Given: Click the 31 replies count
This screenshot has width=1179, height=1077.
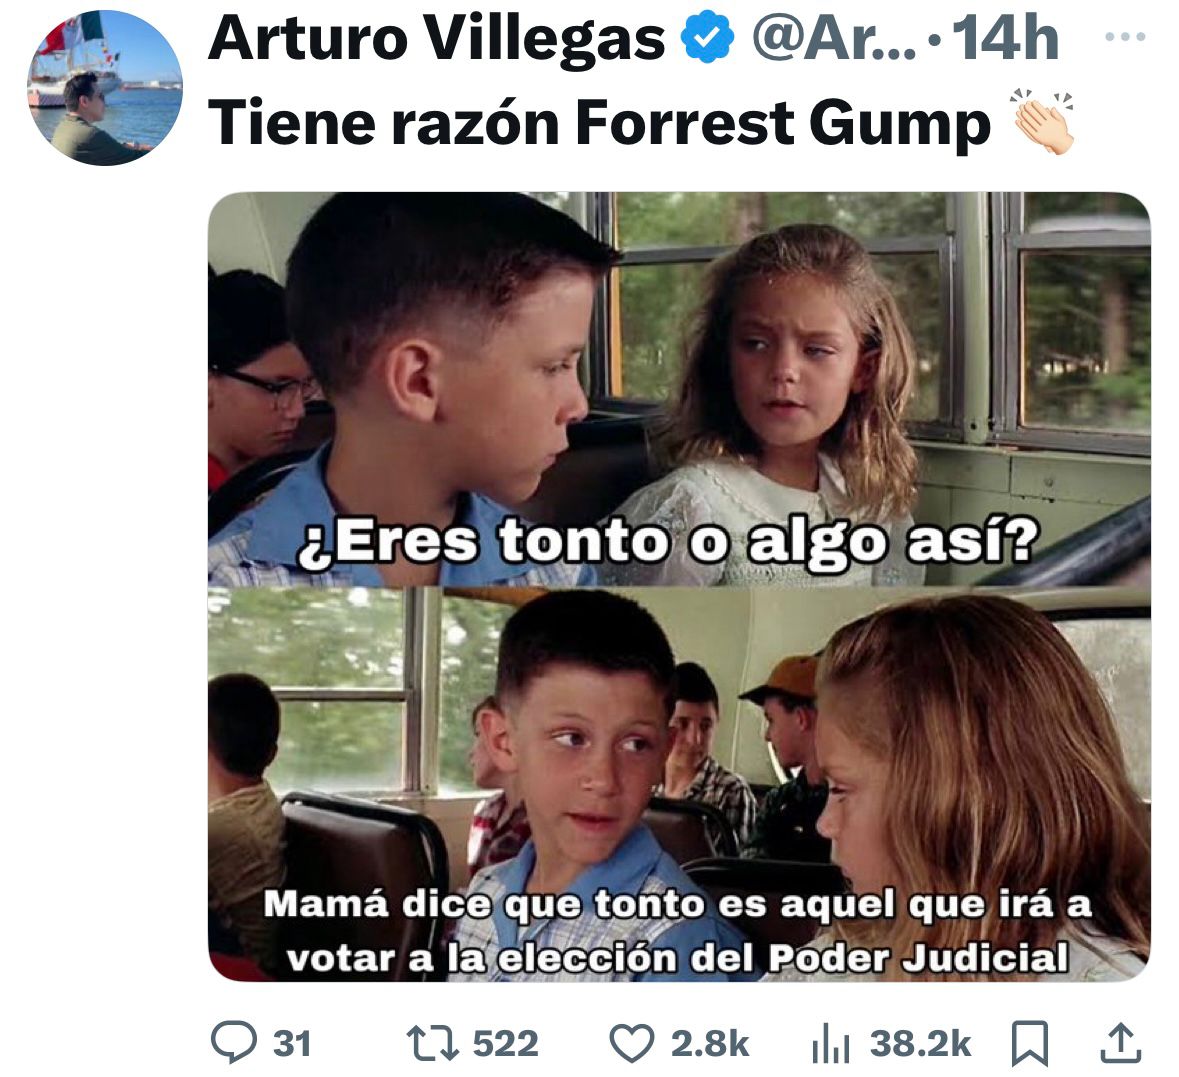Looking at the screenshot, I should (292, 1044).
